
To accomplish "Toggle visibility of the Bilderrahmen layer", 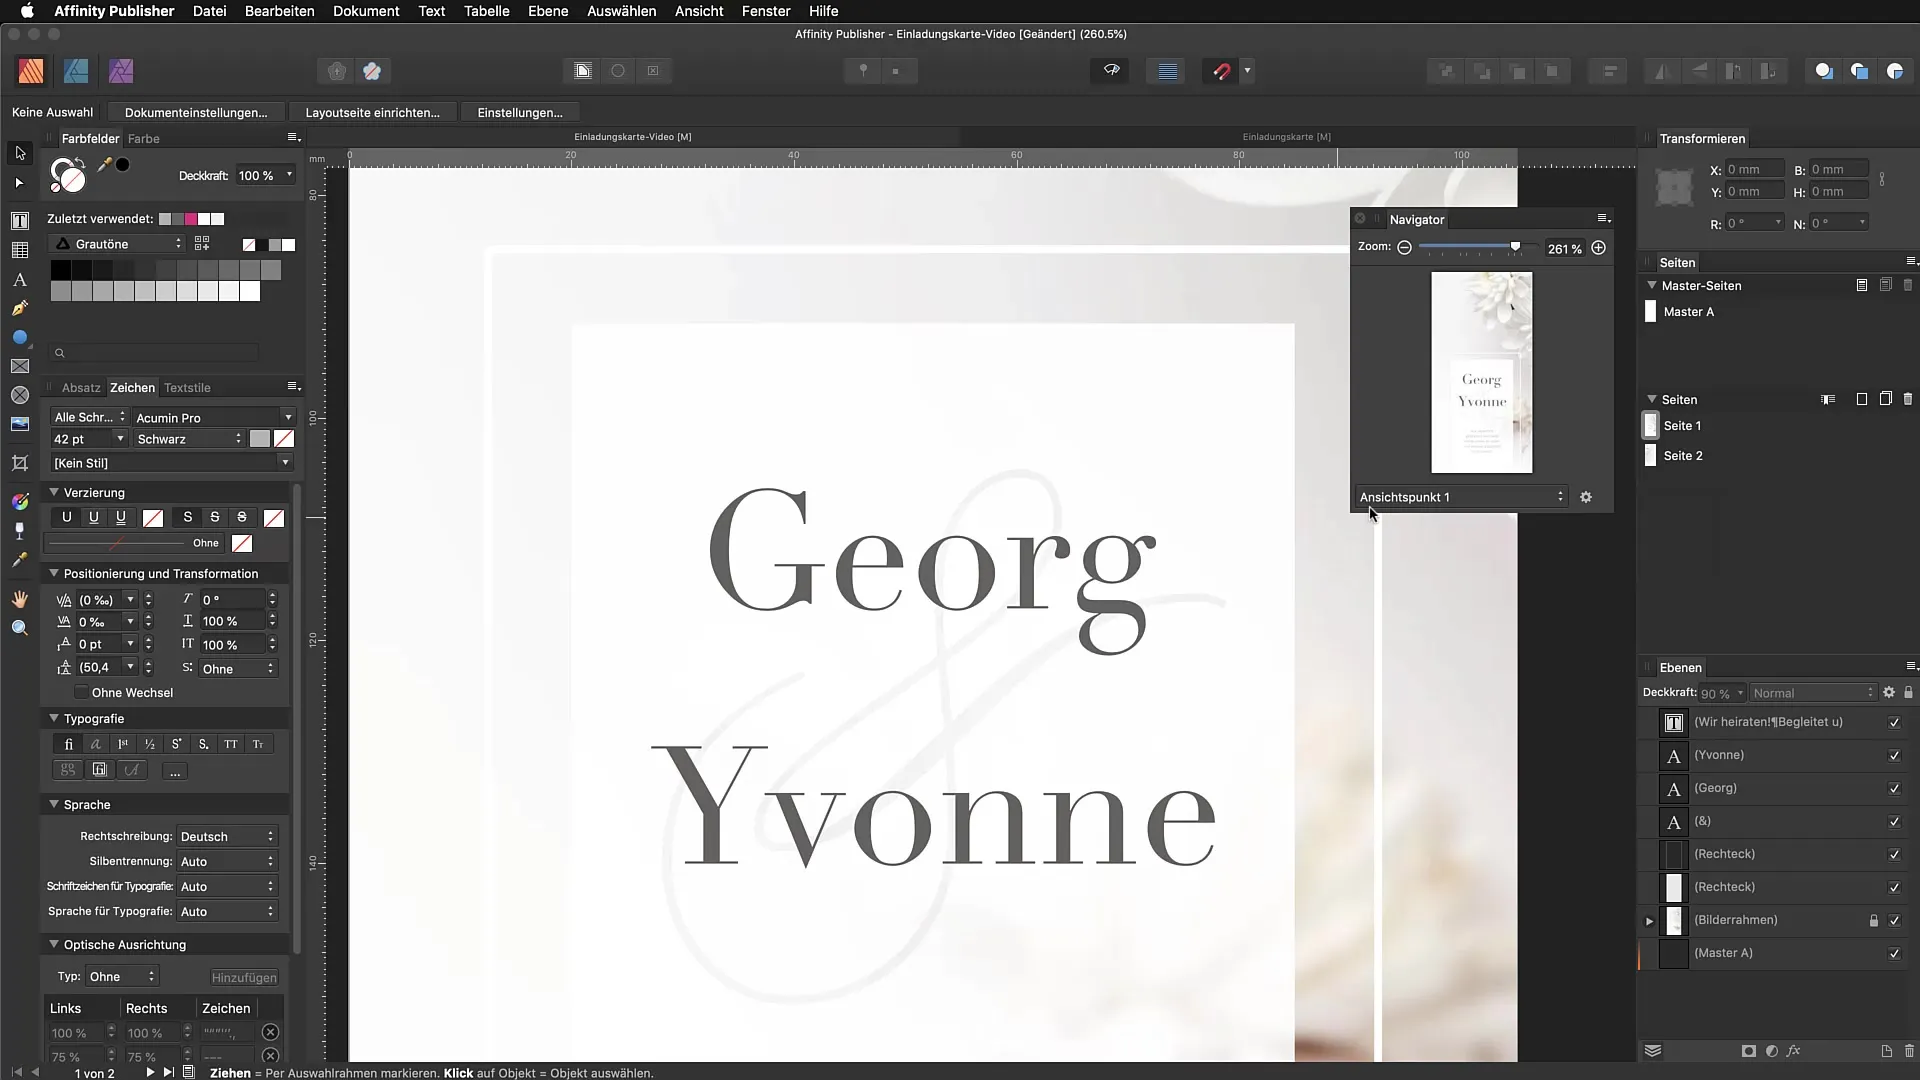I will (1894, 921).
